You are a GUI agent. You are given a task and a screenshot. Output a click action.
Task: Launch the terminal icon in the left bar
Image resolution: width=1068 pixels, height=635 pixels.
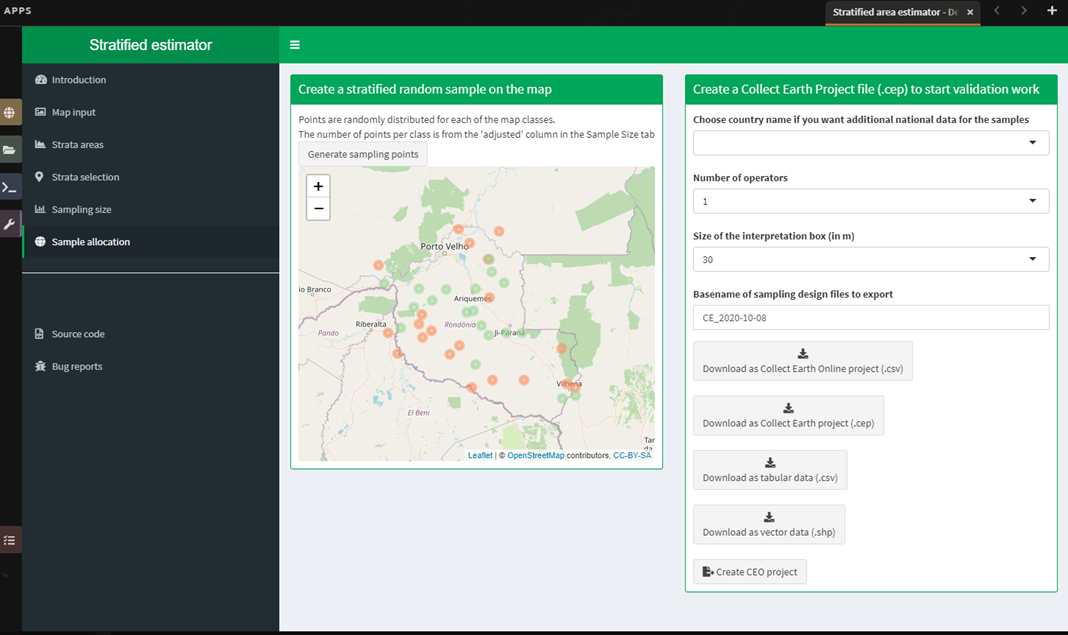[x=10, y=186]
